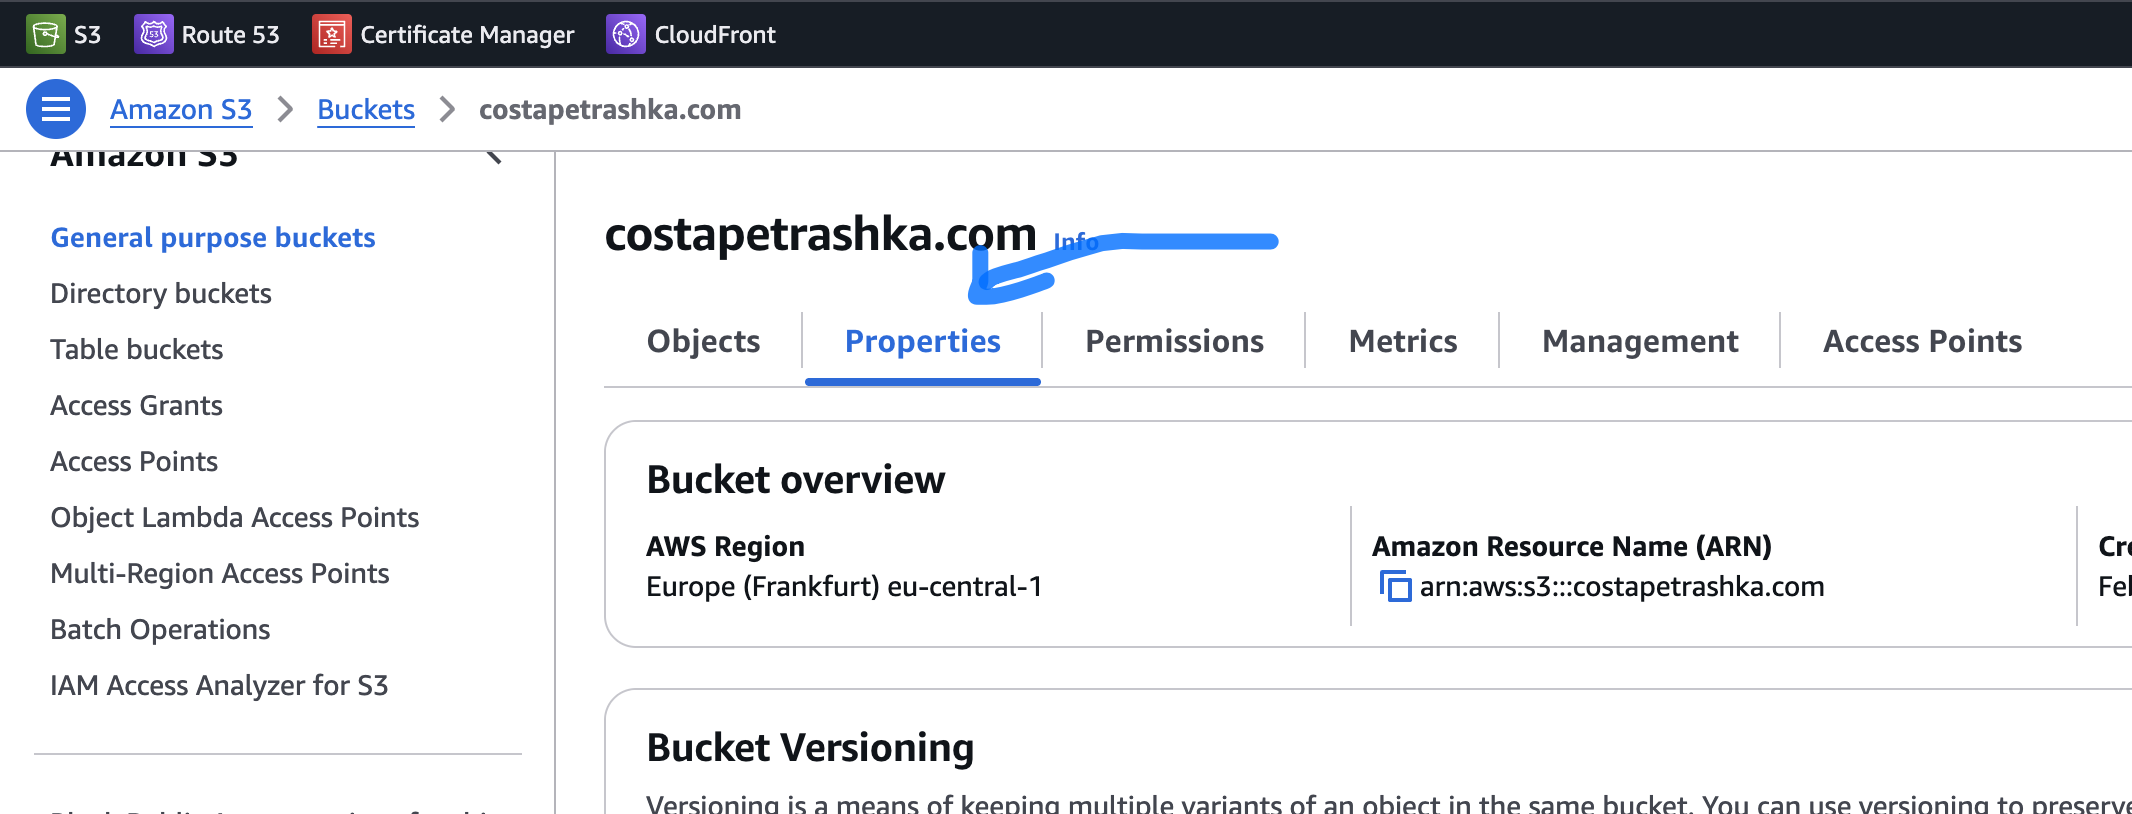Click the Certificate Manager shortcut icon
Image resolution: width=2132 pixels, height=814 pixels.
pos(331,35)
